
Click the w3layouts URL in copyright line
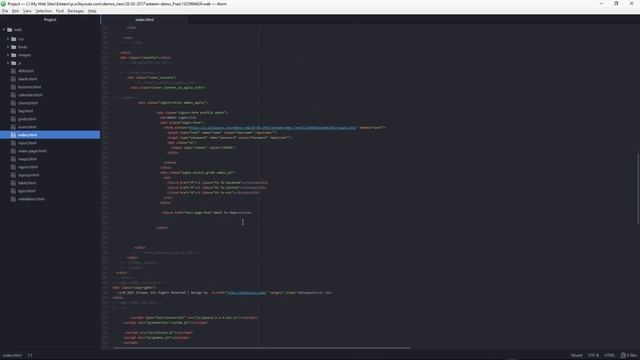(x=246, y=292)
